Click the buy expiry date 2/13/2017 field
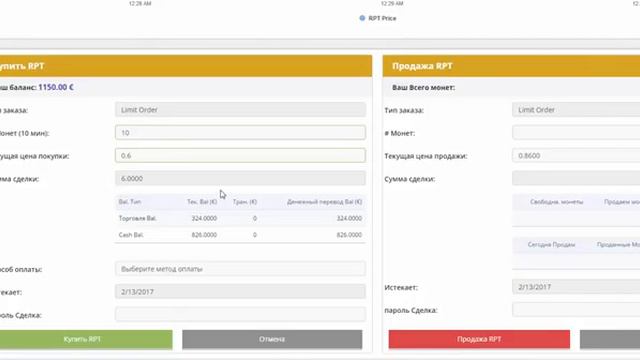This screenshot has height=360, width=640. (240, 292)
